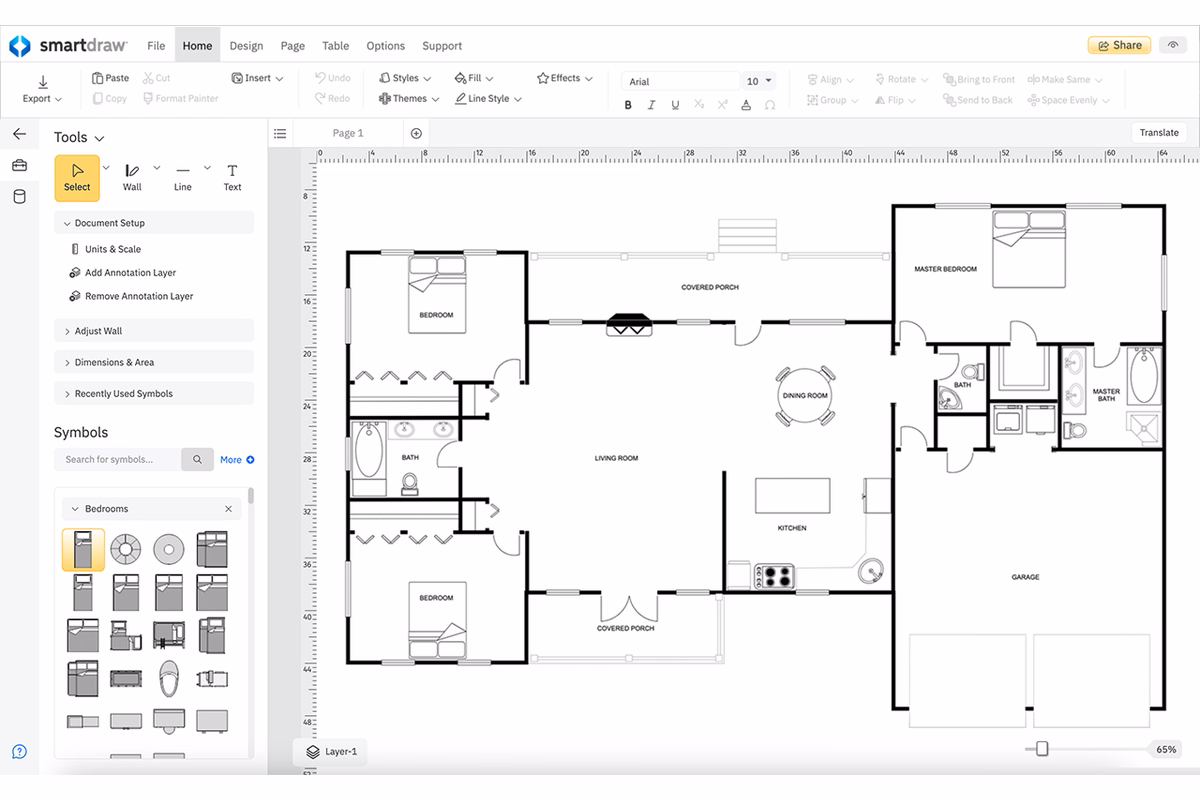1200x800 pixels.
Task: Expand the Dimensions & Area section
Action: [154, 362]
